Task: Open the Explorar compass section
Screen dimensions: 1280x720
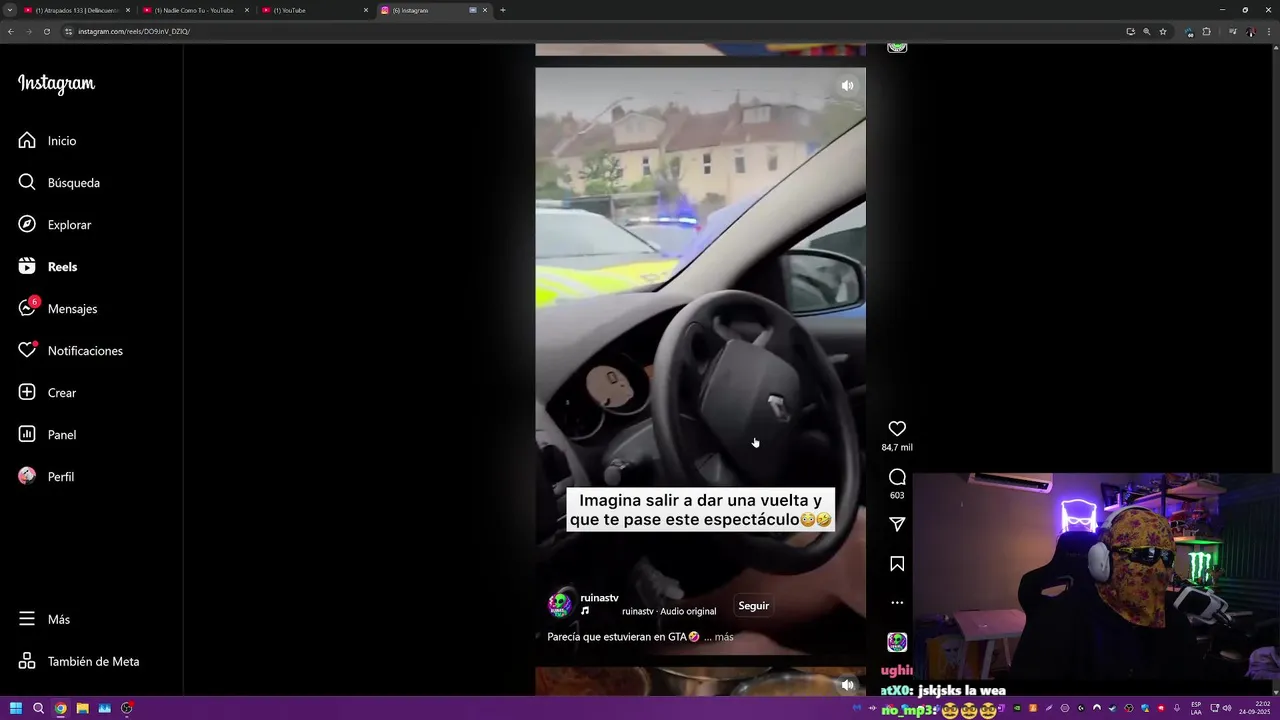Action: tap(55, 225)
